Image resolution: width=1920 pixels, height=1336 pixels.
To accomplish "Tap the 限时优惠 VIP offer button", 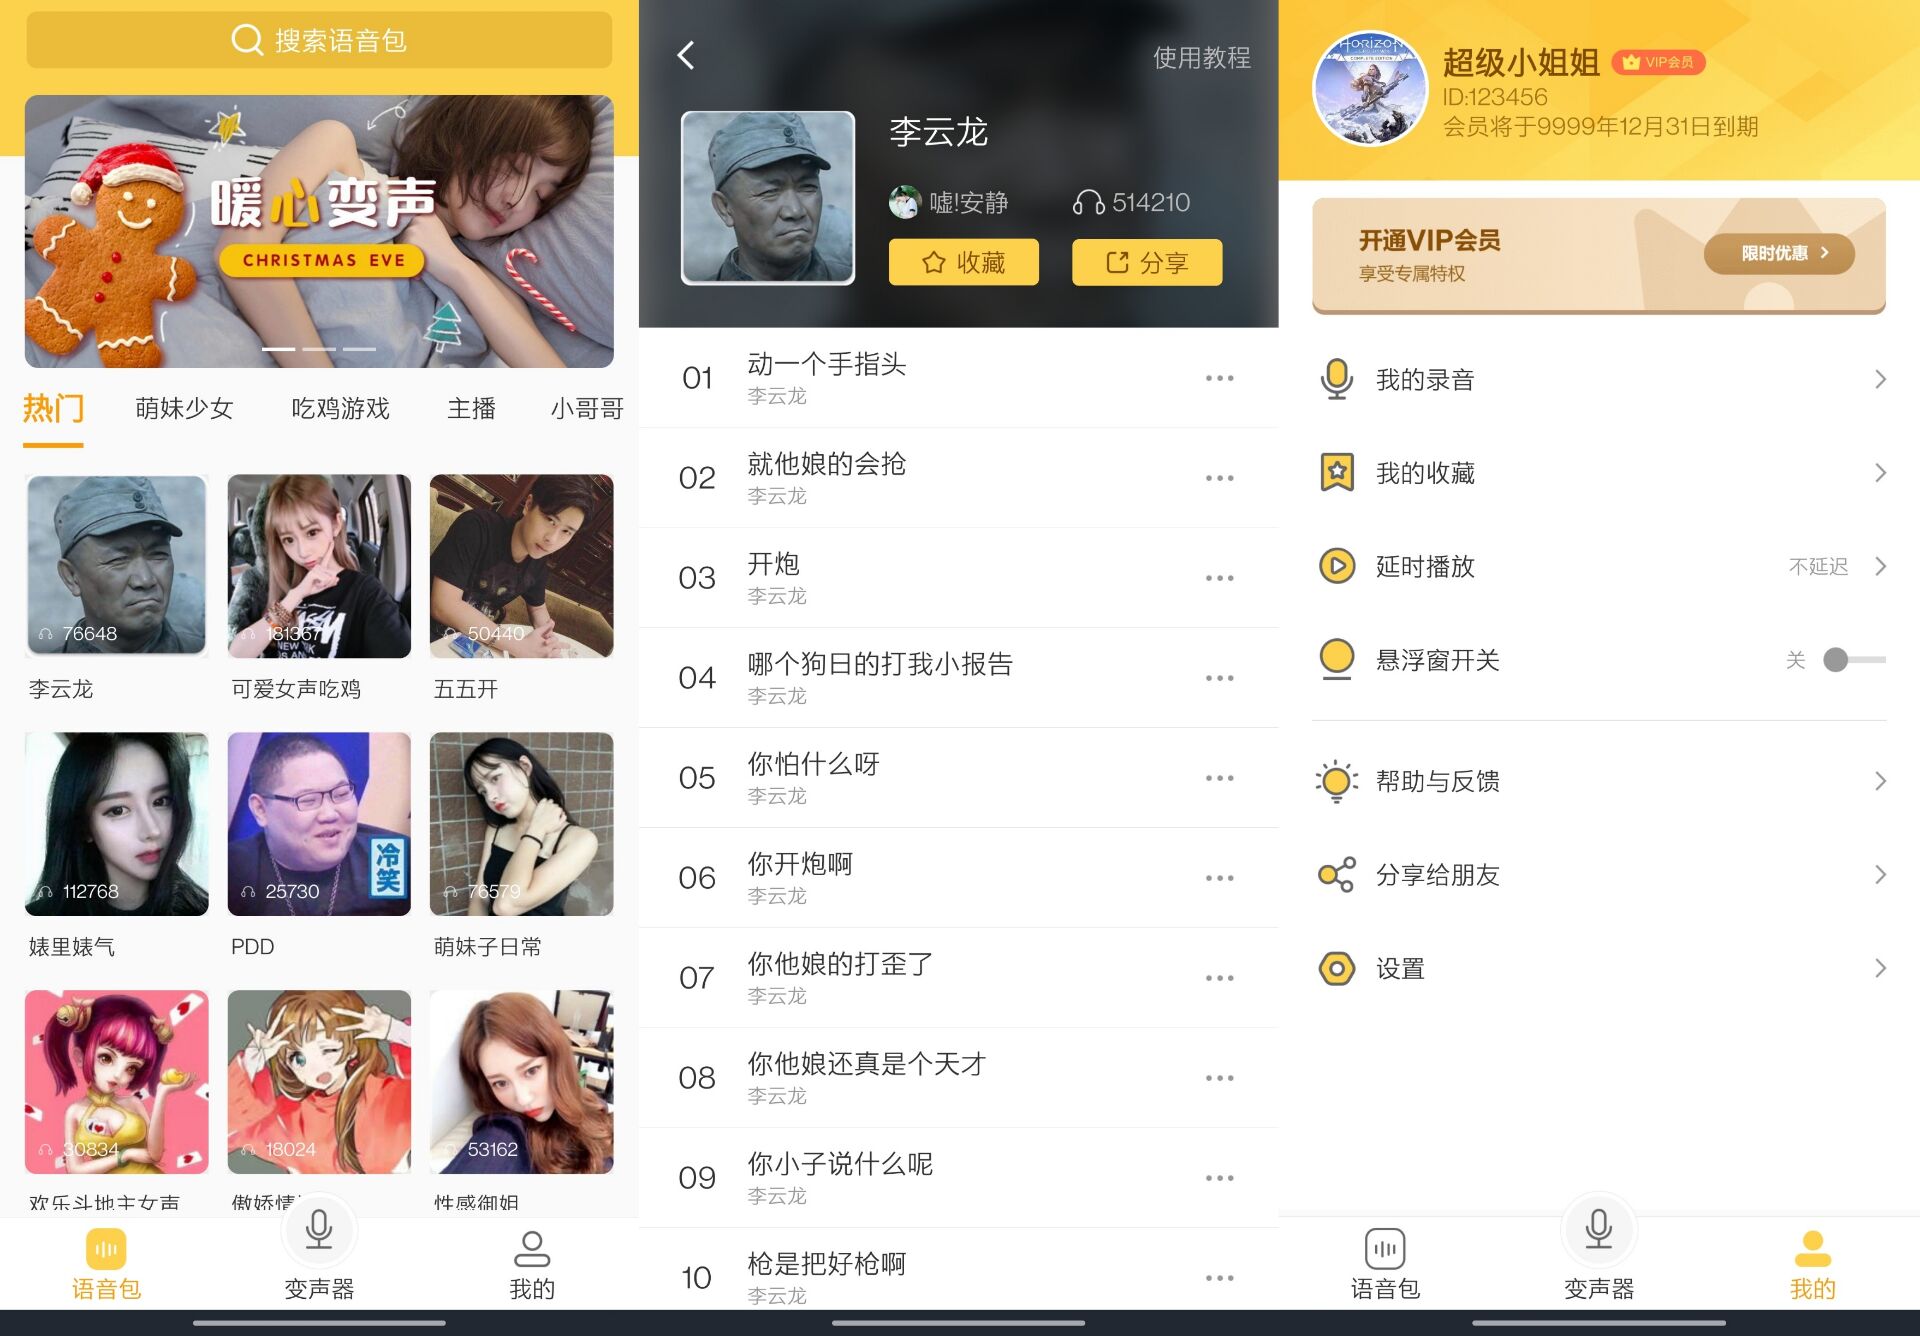I will pyautogui.click(x=1779, y=253).
